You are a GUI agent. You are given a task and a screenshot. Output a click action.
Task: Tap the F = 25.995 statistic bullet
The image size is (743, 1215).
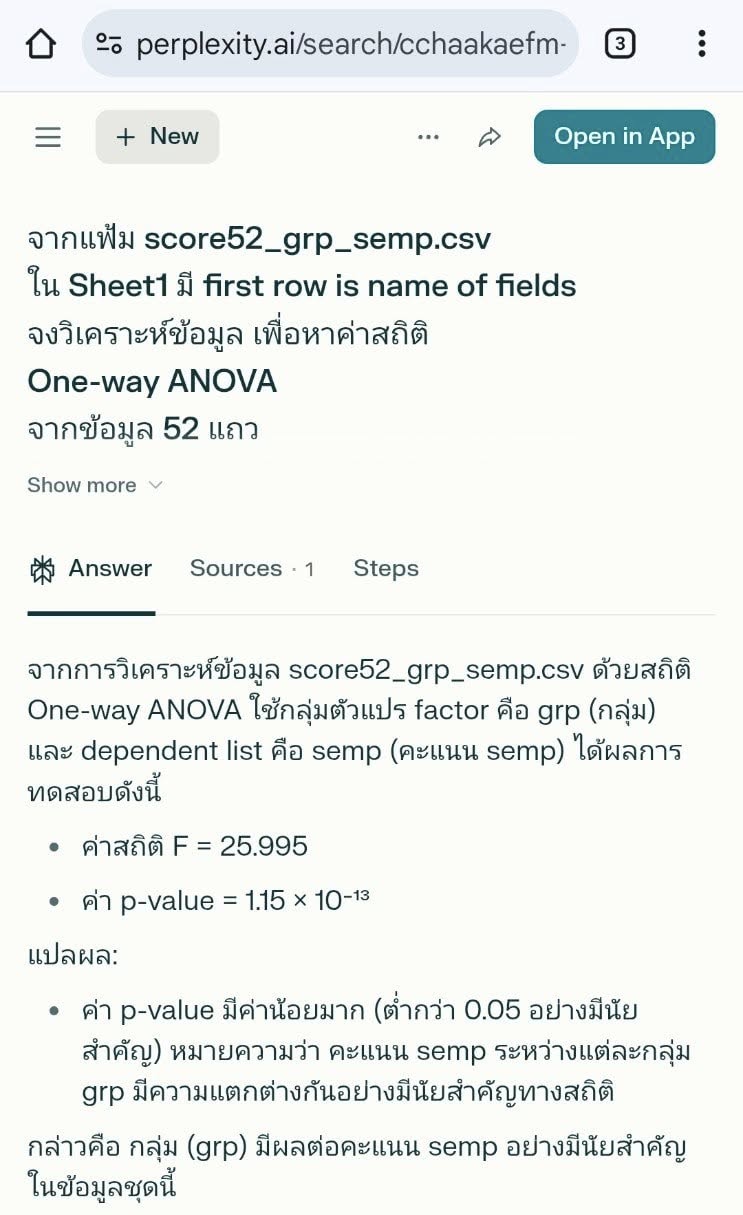coord(195,847)
